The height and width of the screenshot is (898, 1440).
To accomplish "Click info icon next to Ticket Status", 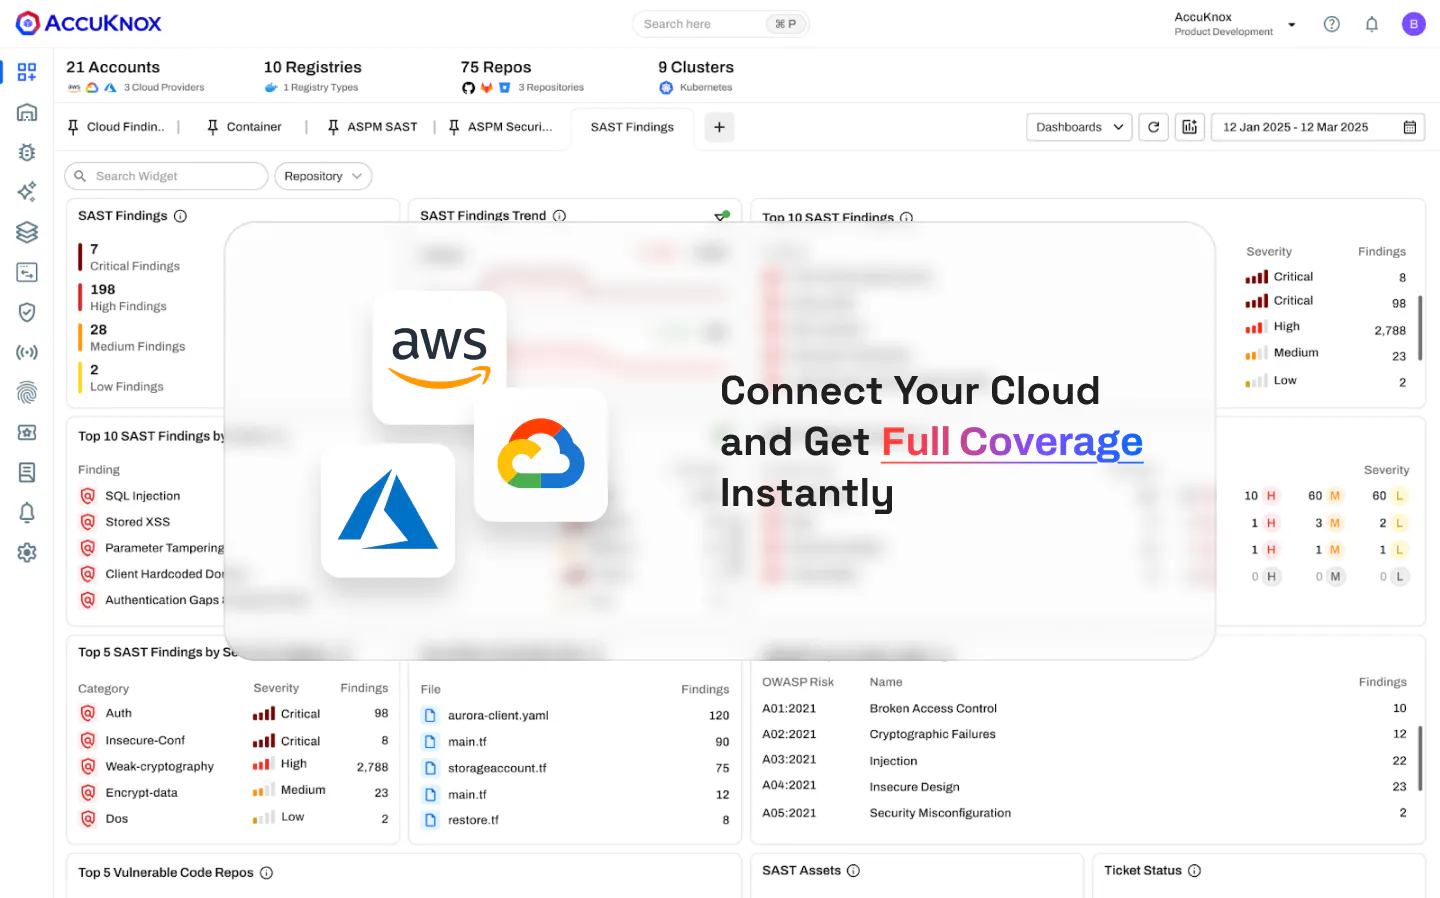I will point(1194,871).
